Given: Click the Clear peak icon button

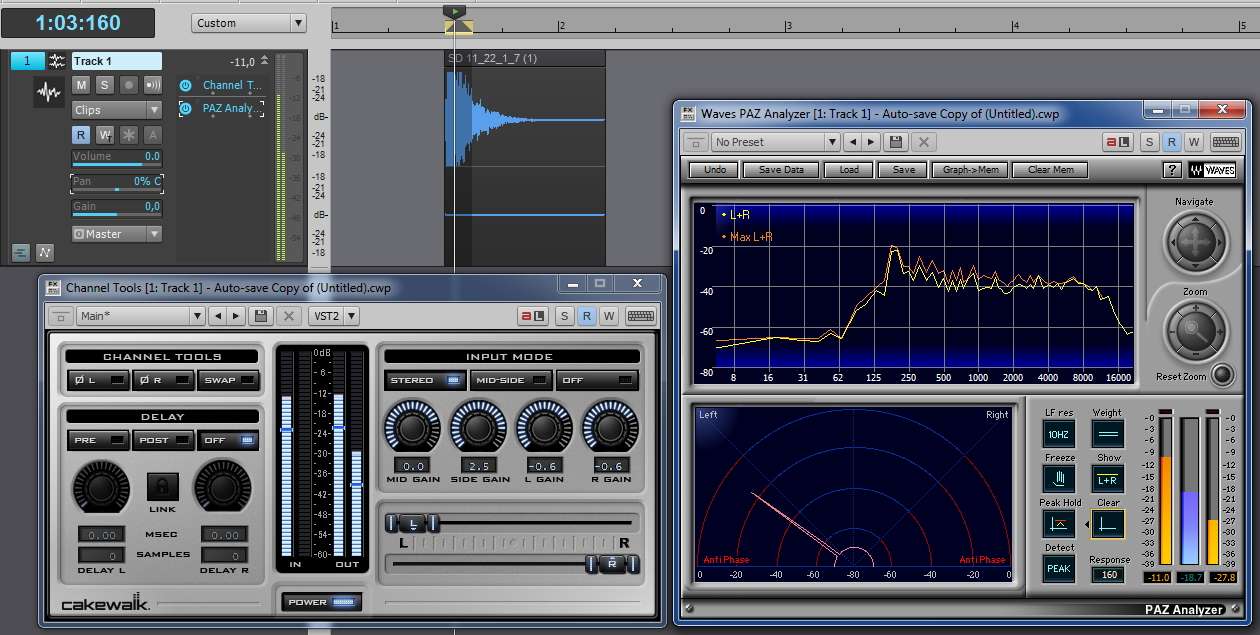Looking at the screenshot, I should point(1107,524).
